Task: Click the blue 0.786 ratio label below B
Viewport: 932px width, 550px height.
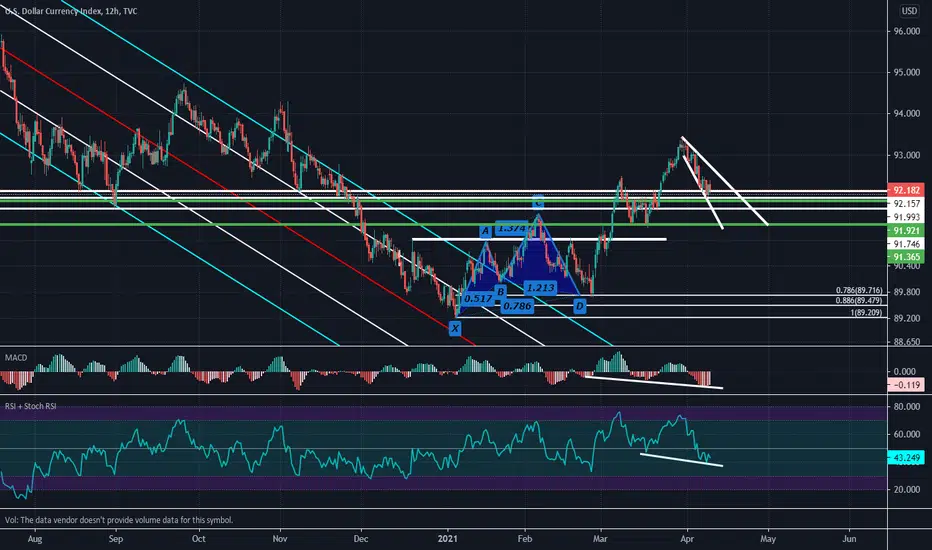Action: point(517,306)
